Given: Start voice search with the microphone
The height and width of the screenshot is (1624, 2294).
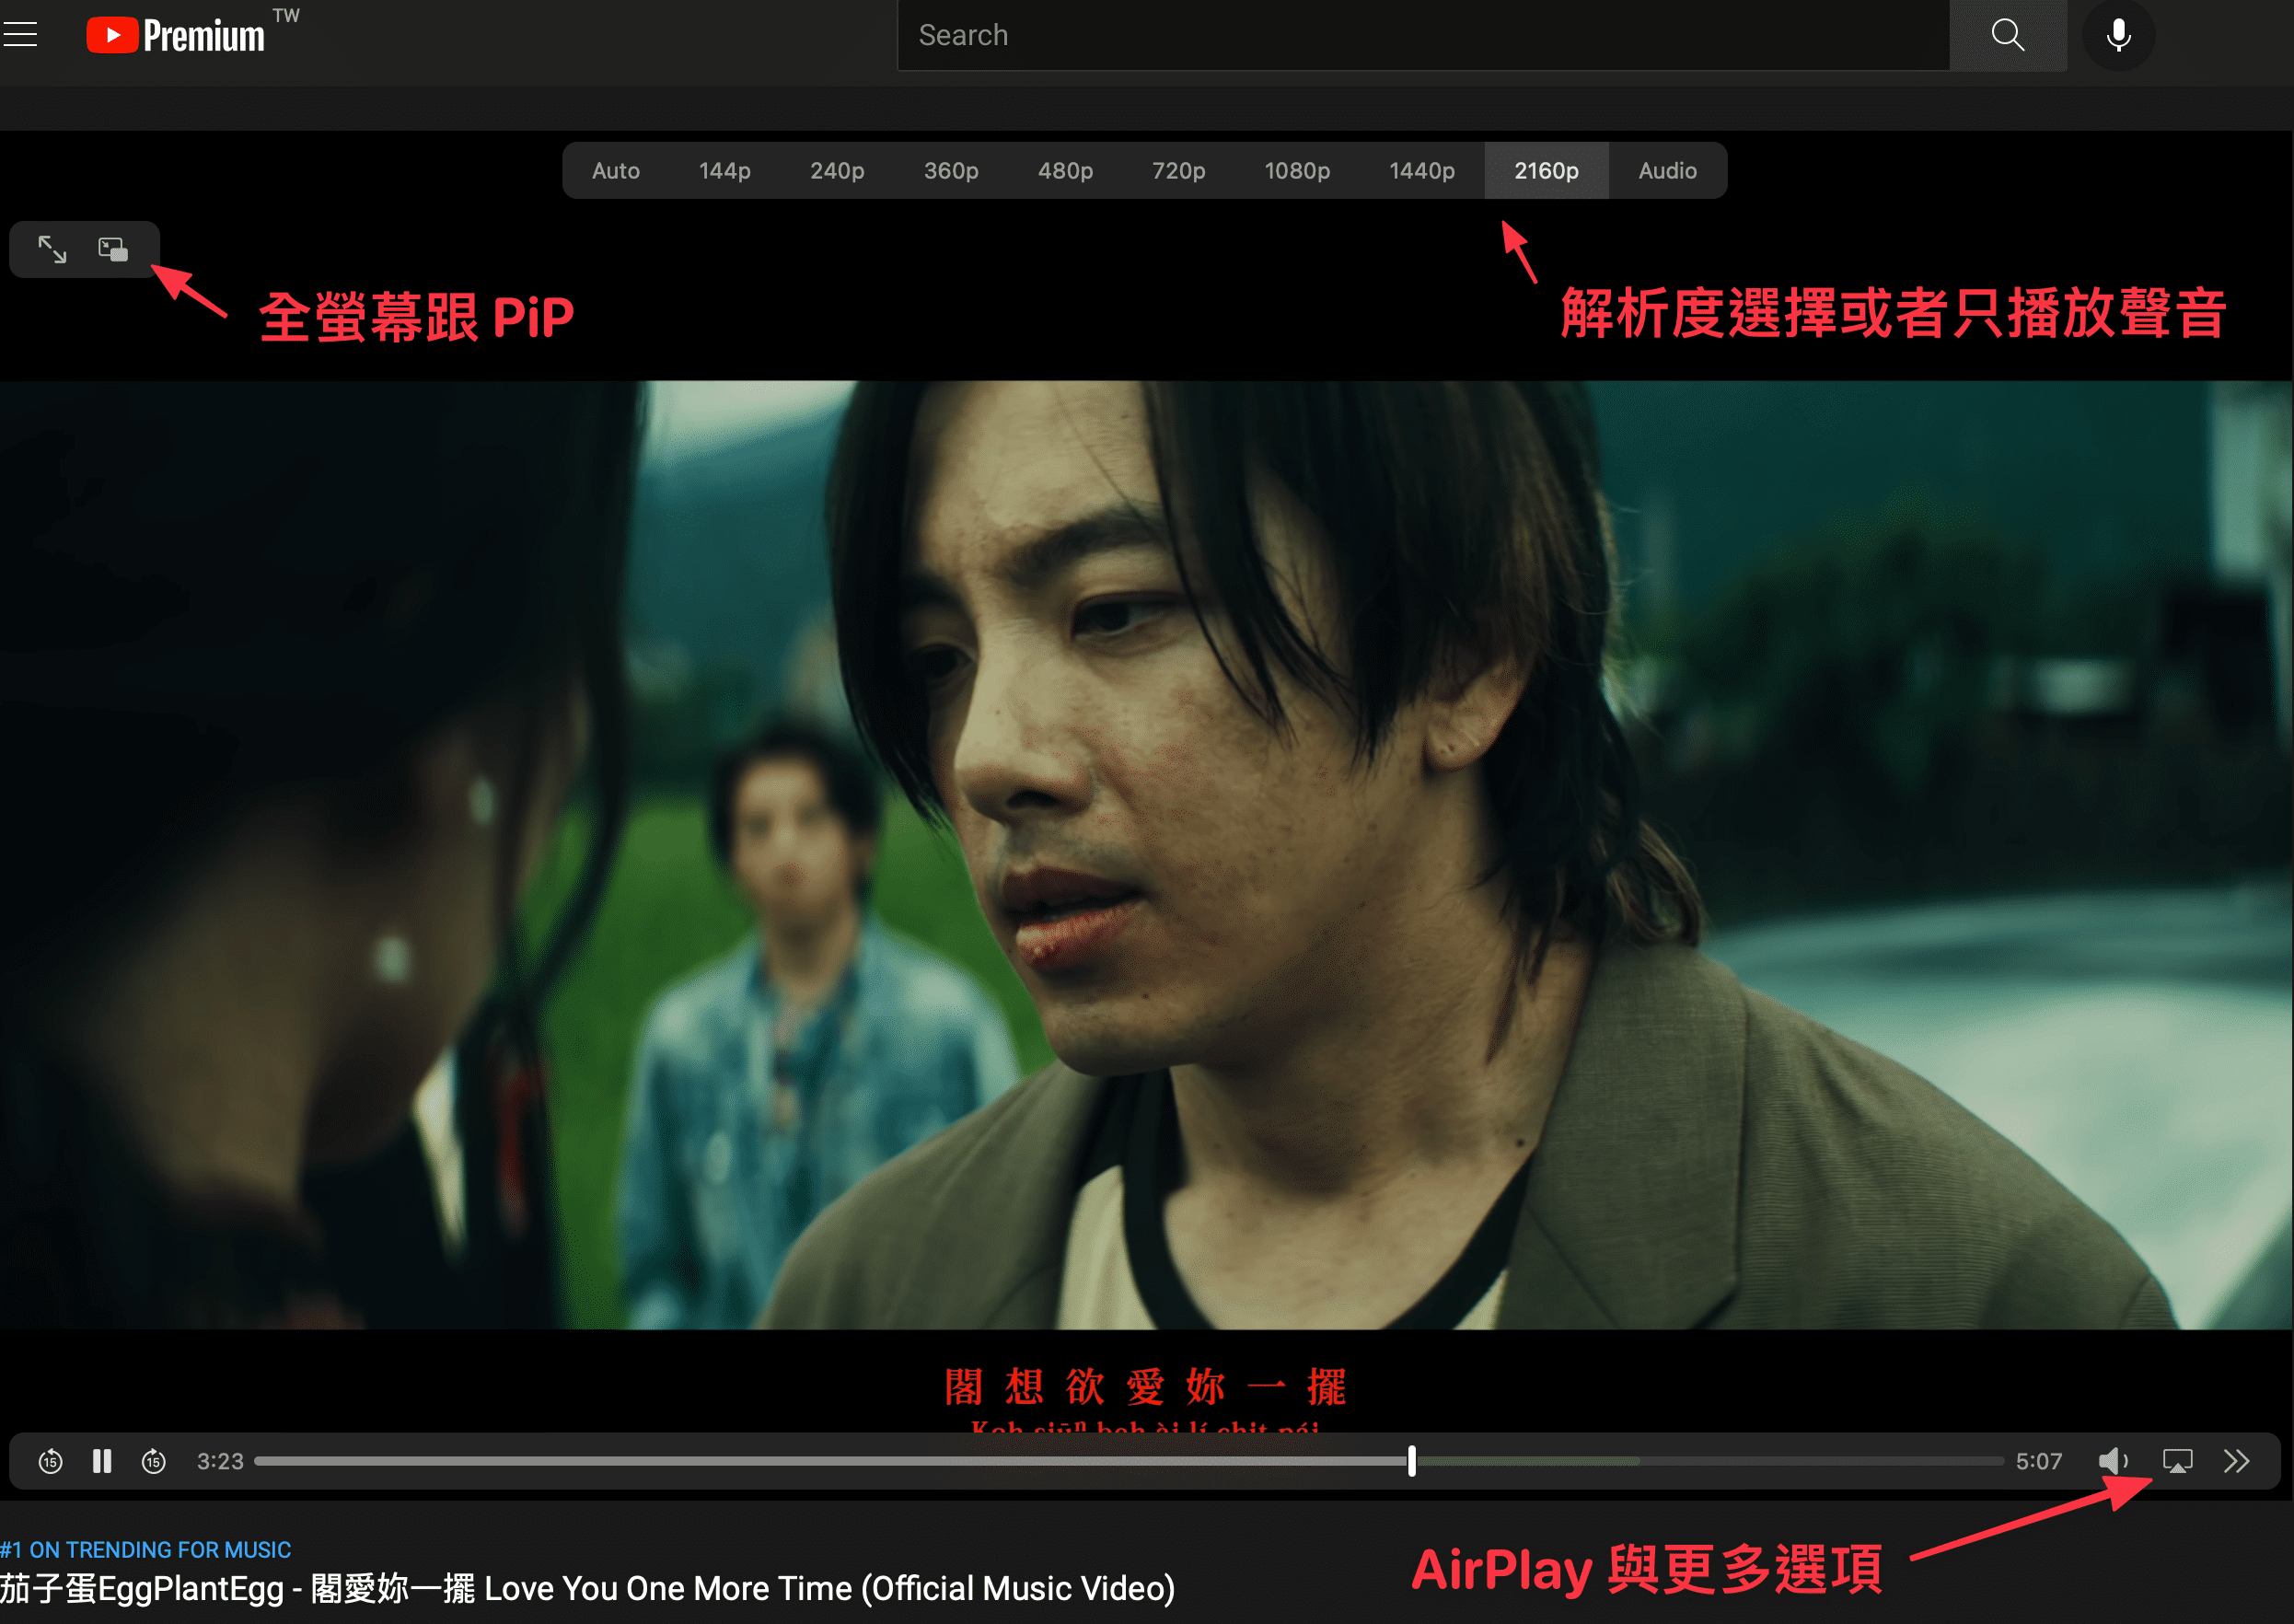Looking at the screenshot, I should 2118,35.
